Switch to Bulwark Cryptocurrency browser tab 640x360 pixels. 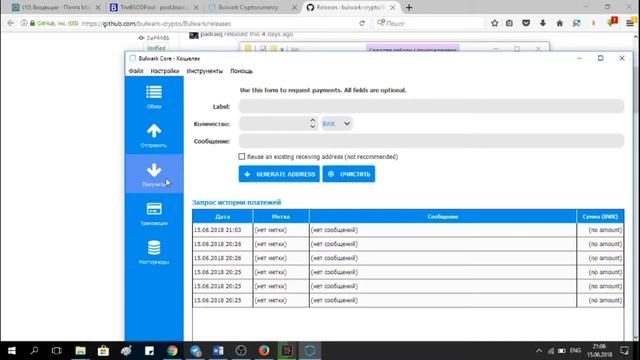coord(252,7)
